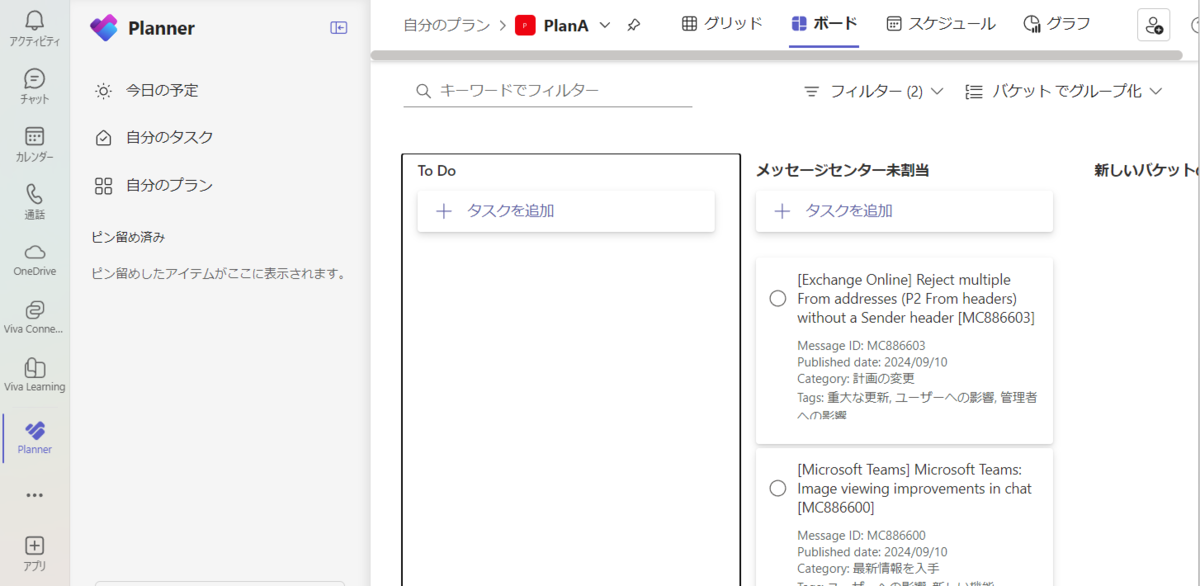Click the メッセージセンター未割当 bucket title
Screen dimensions: 1200x586
pos(843,171)
